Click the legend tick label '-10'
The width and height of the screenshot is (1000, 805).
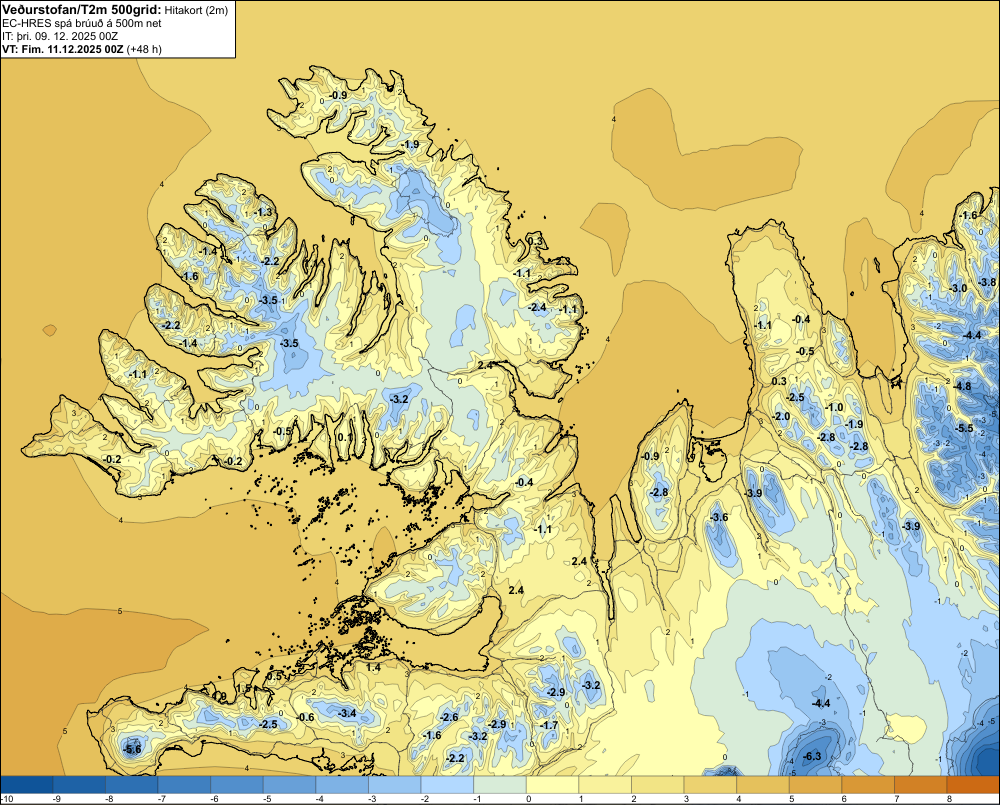pyautogui.click(x=7, y=799)
